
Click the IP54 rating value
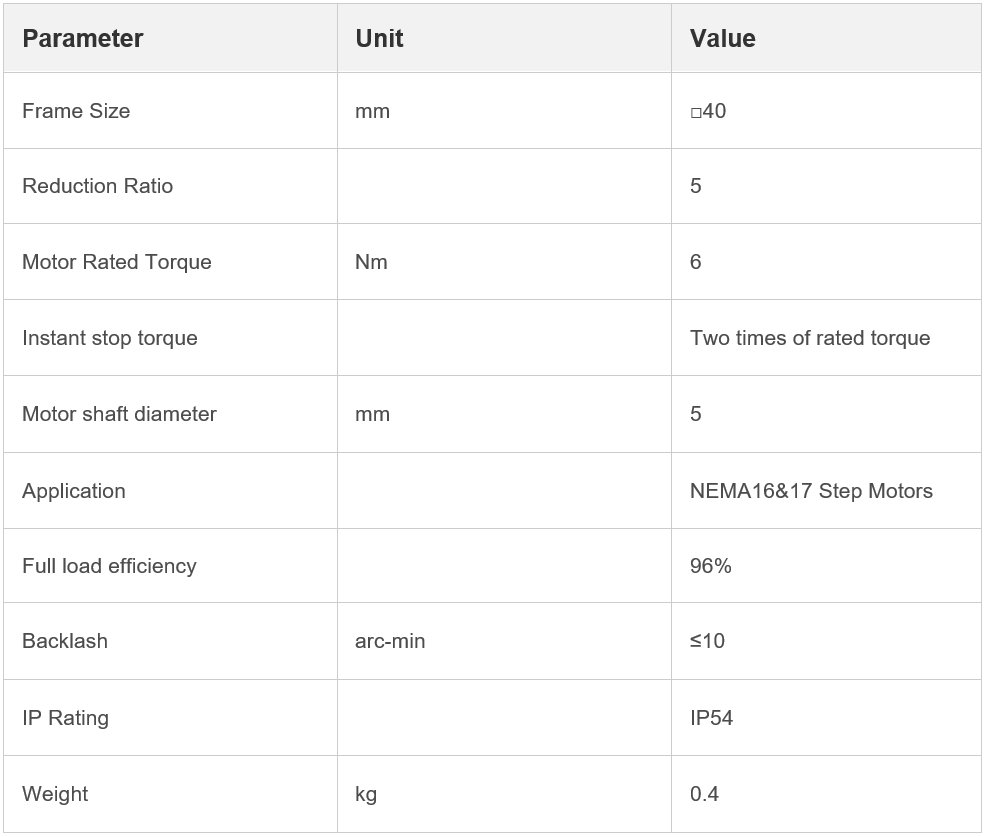click(711, 718)
